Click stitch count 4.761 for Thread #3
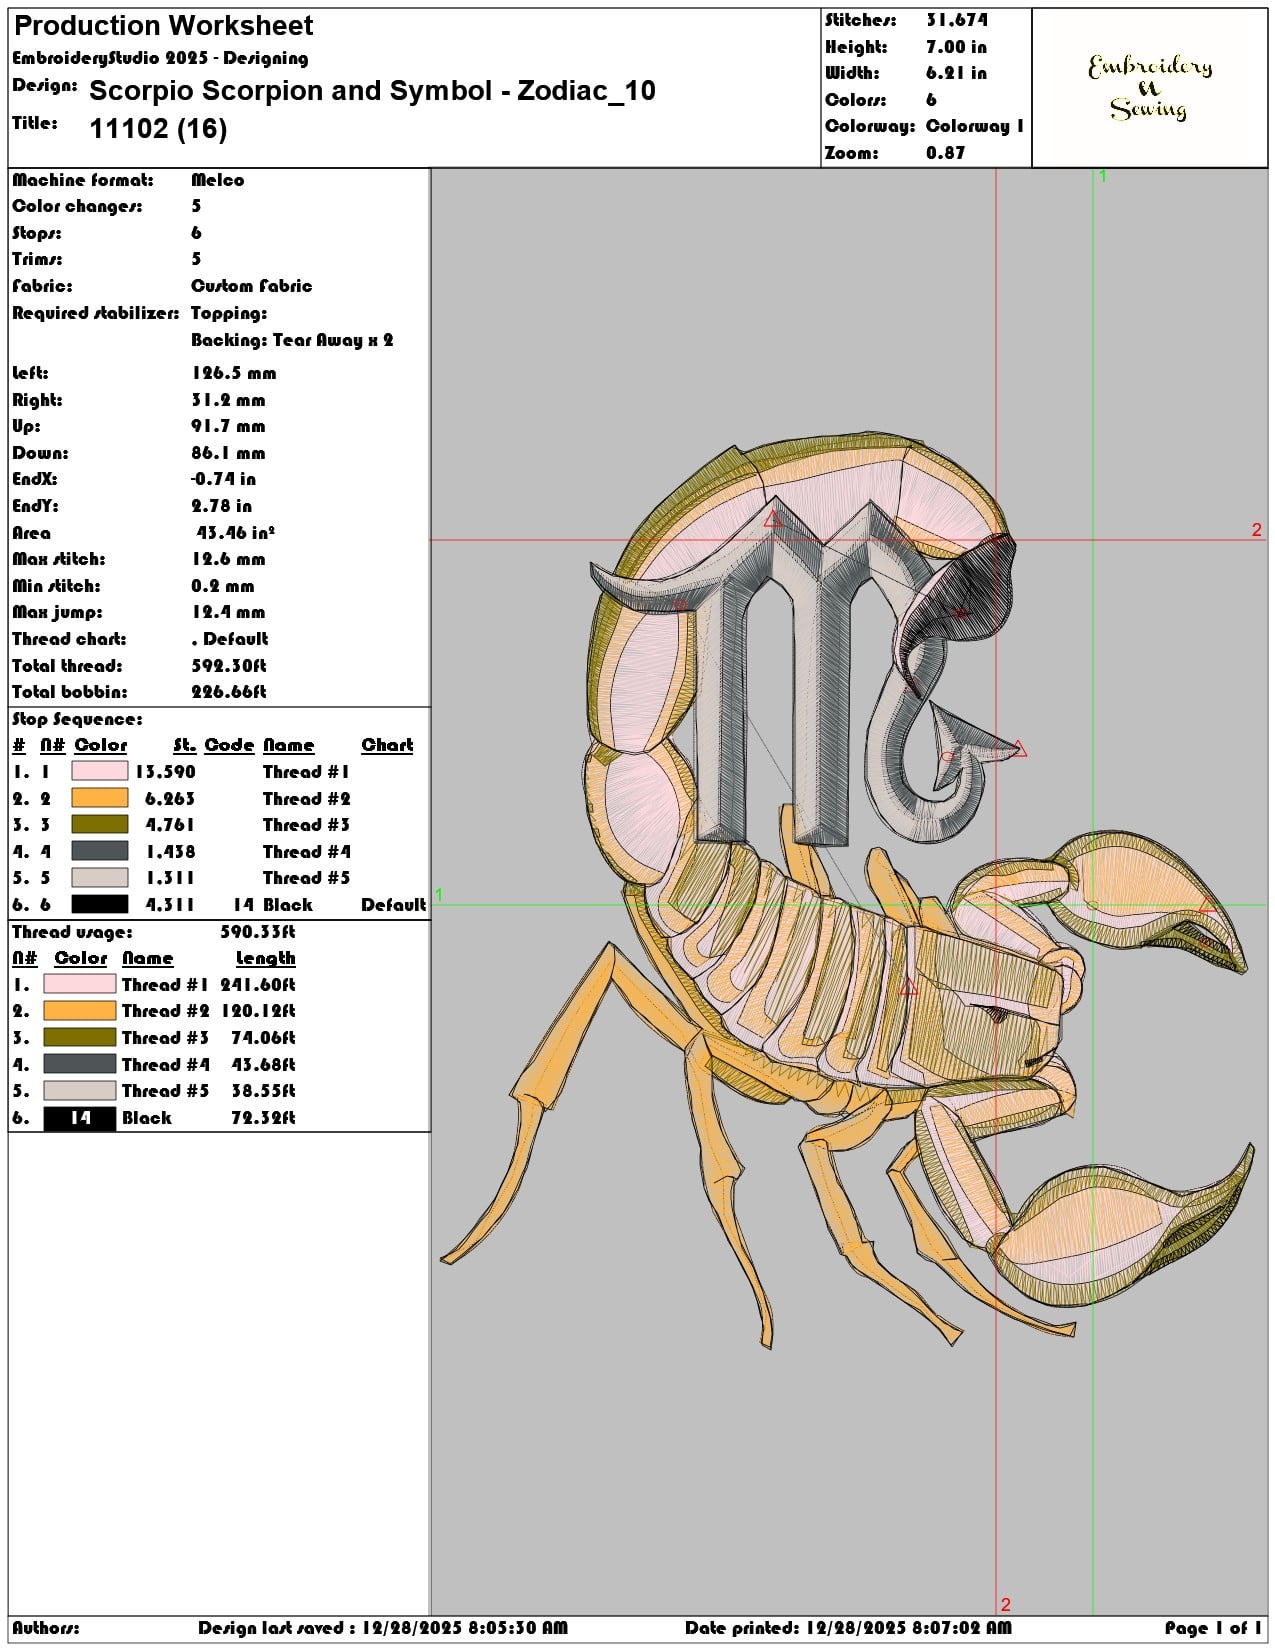1275x1650 pixels. click(169, 824)
